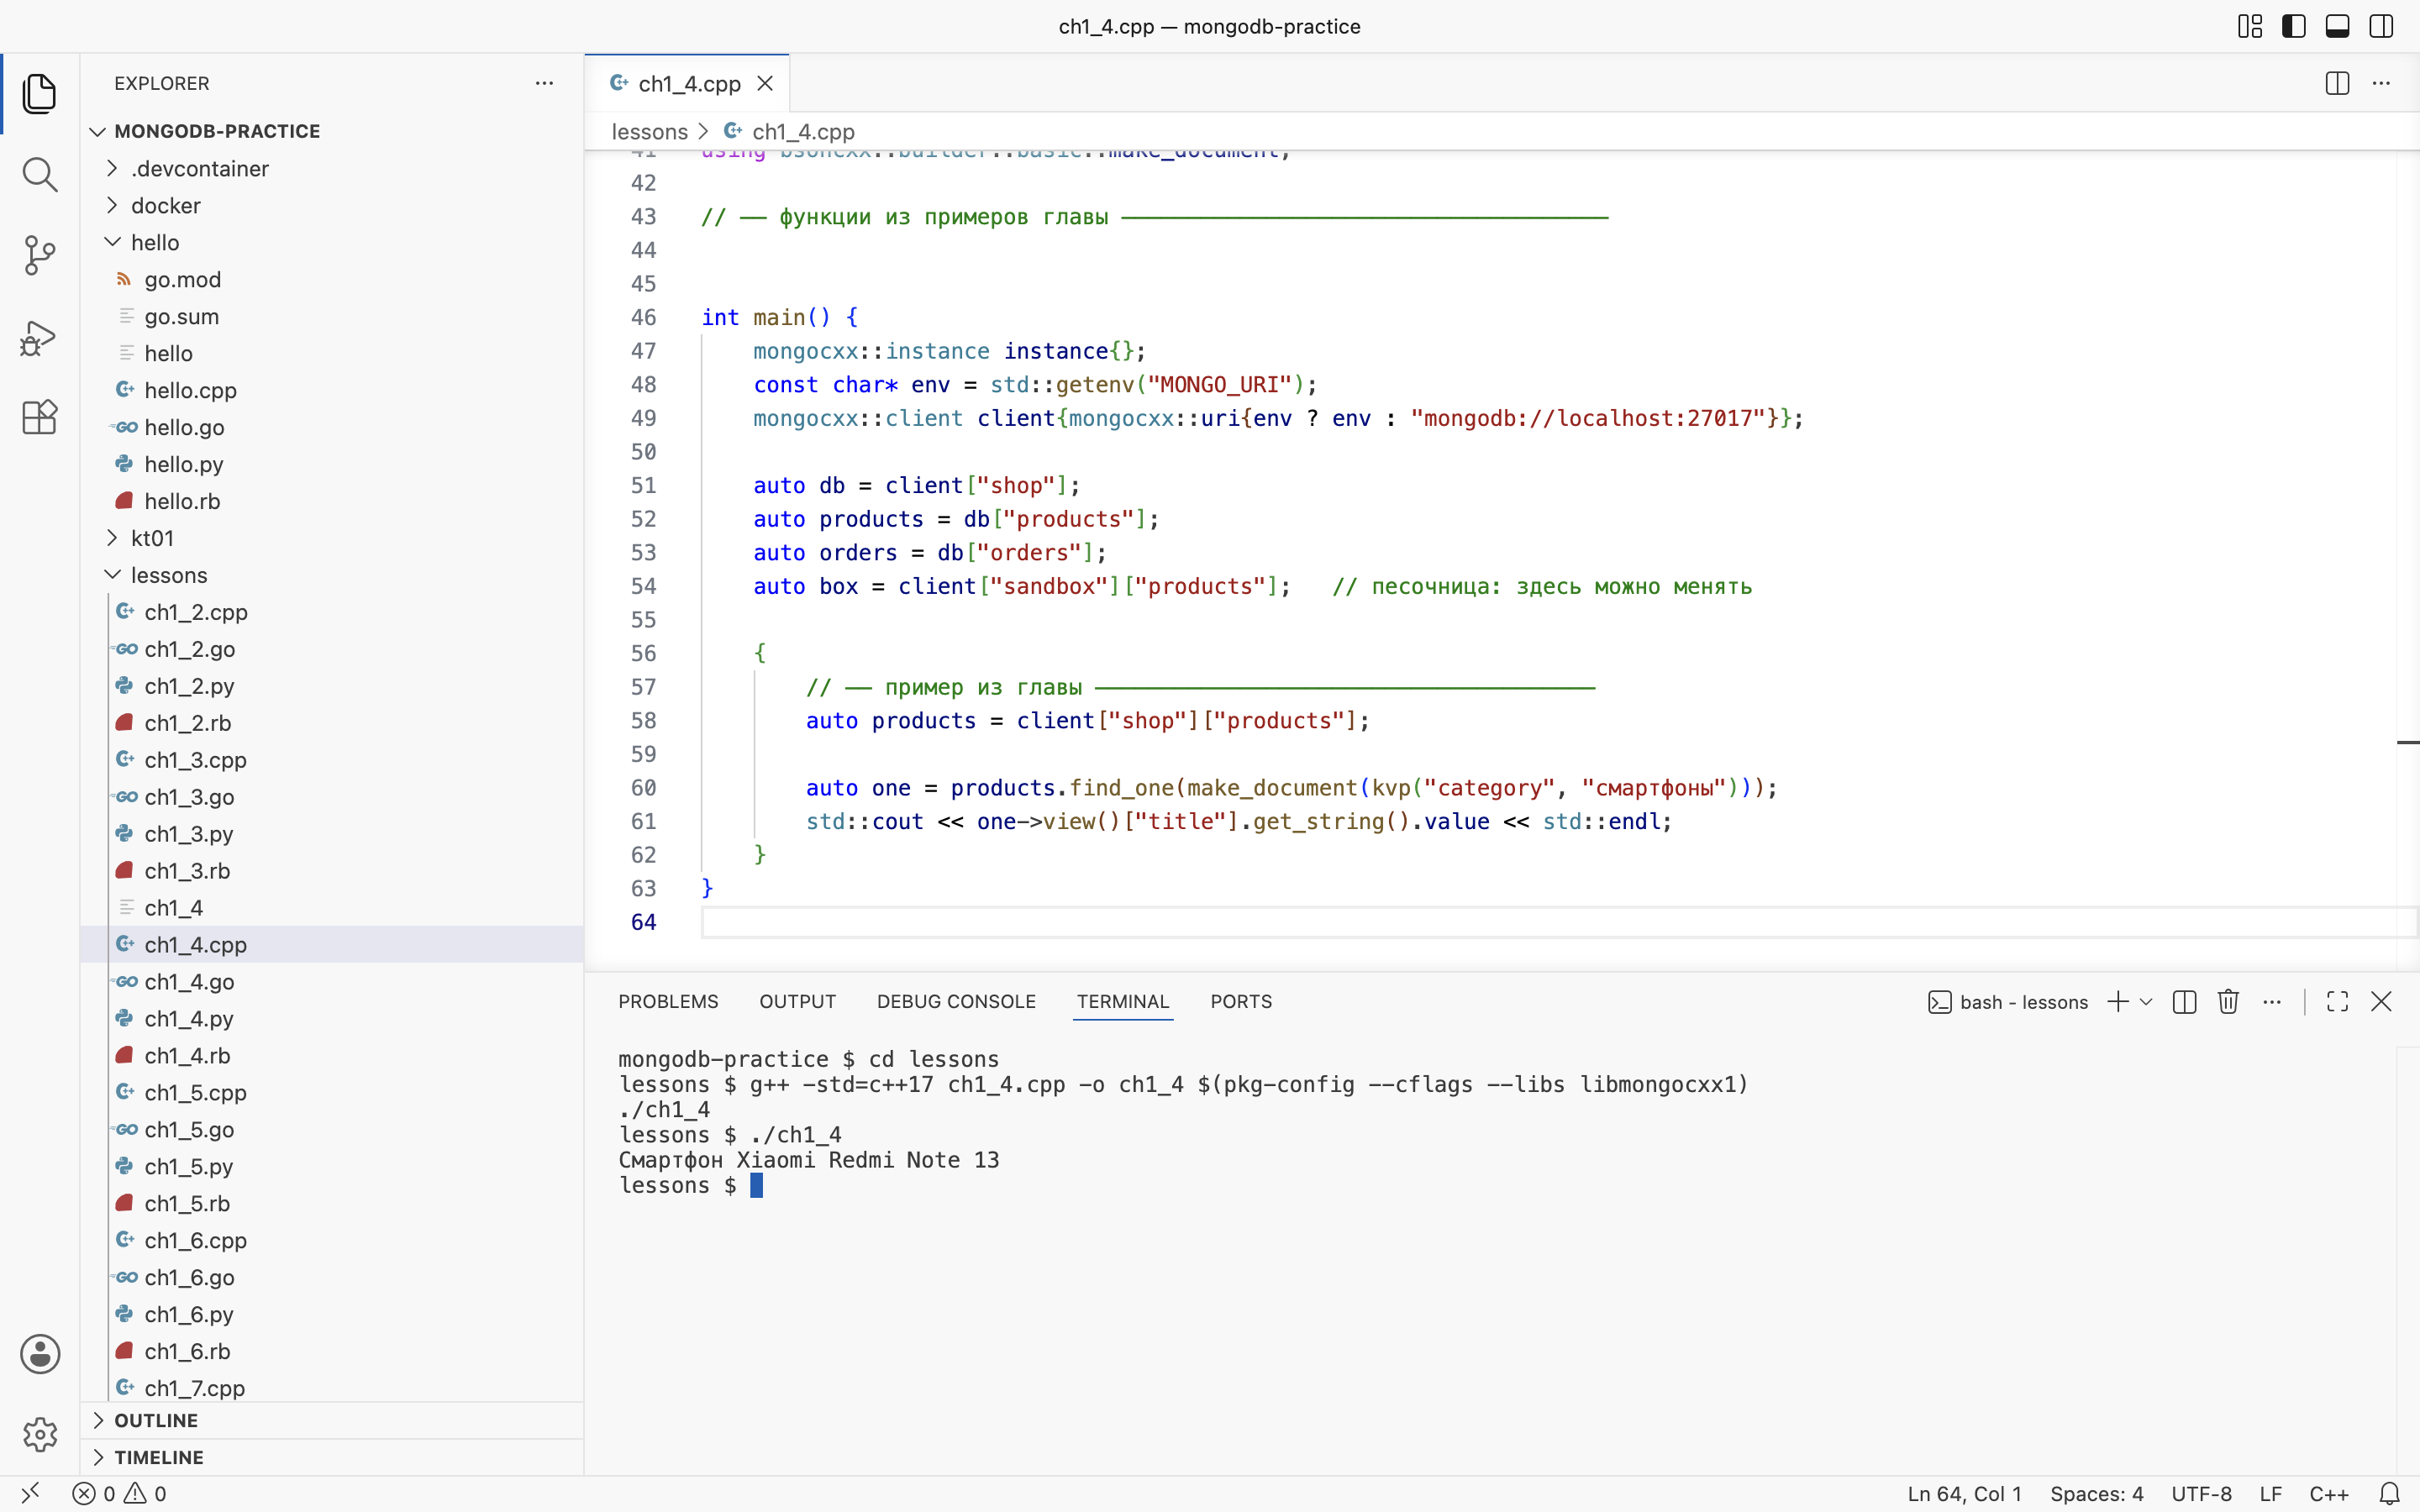Expand the TIMELINE section

click(332, 1457)
